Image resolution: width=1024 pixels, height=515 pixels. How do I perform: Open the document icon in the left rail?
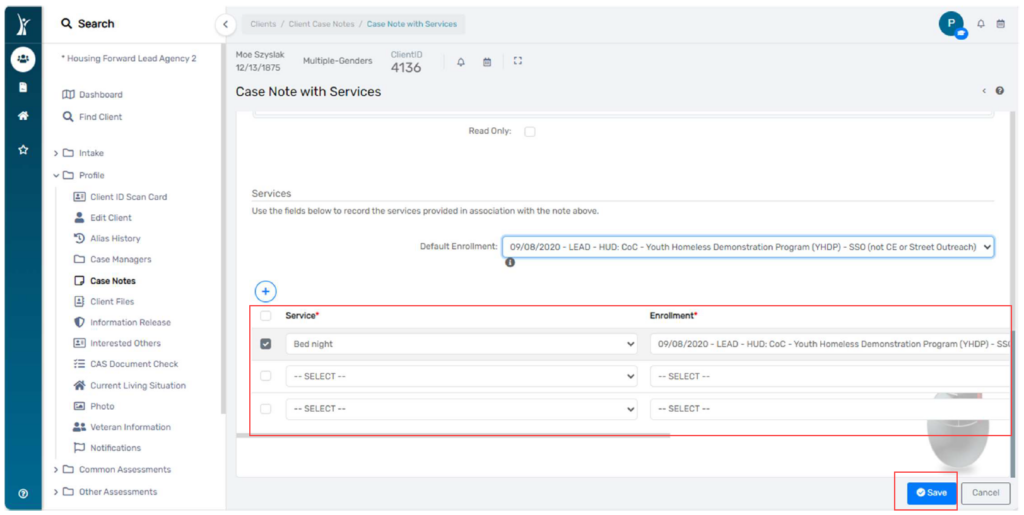tap(23, 87)
